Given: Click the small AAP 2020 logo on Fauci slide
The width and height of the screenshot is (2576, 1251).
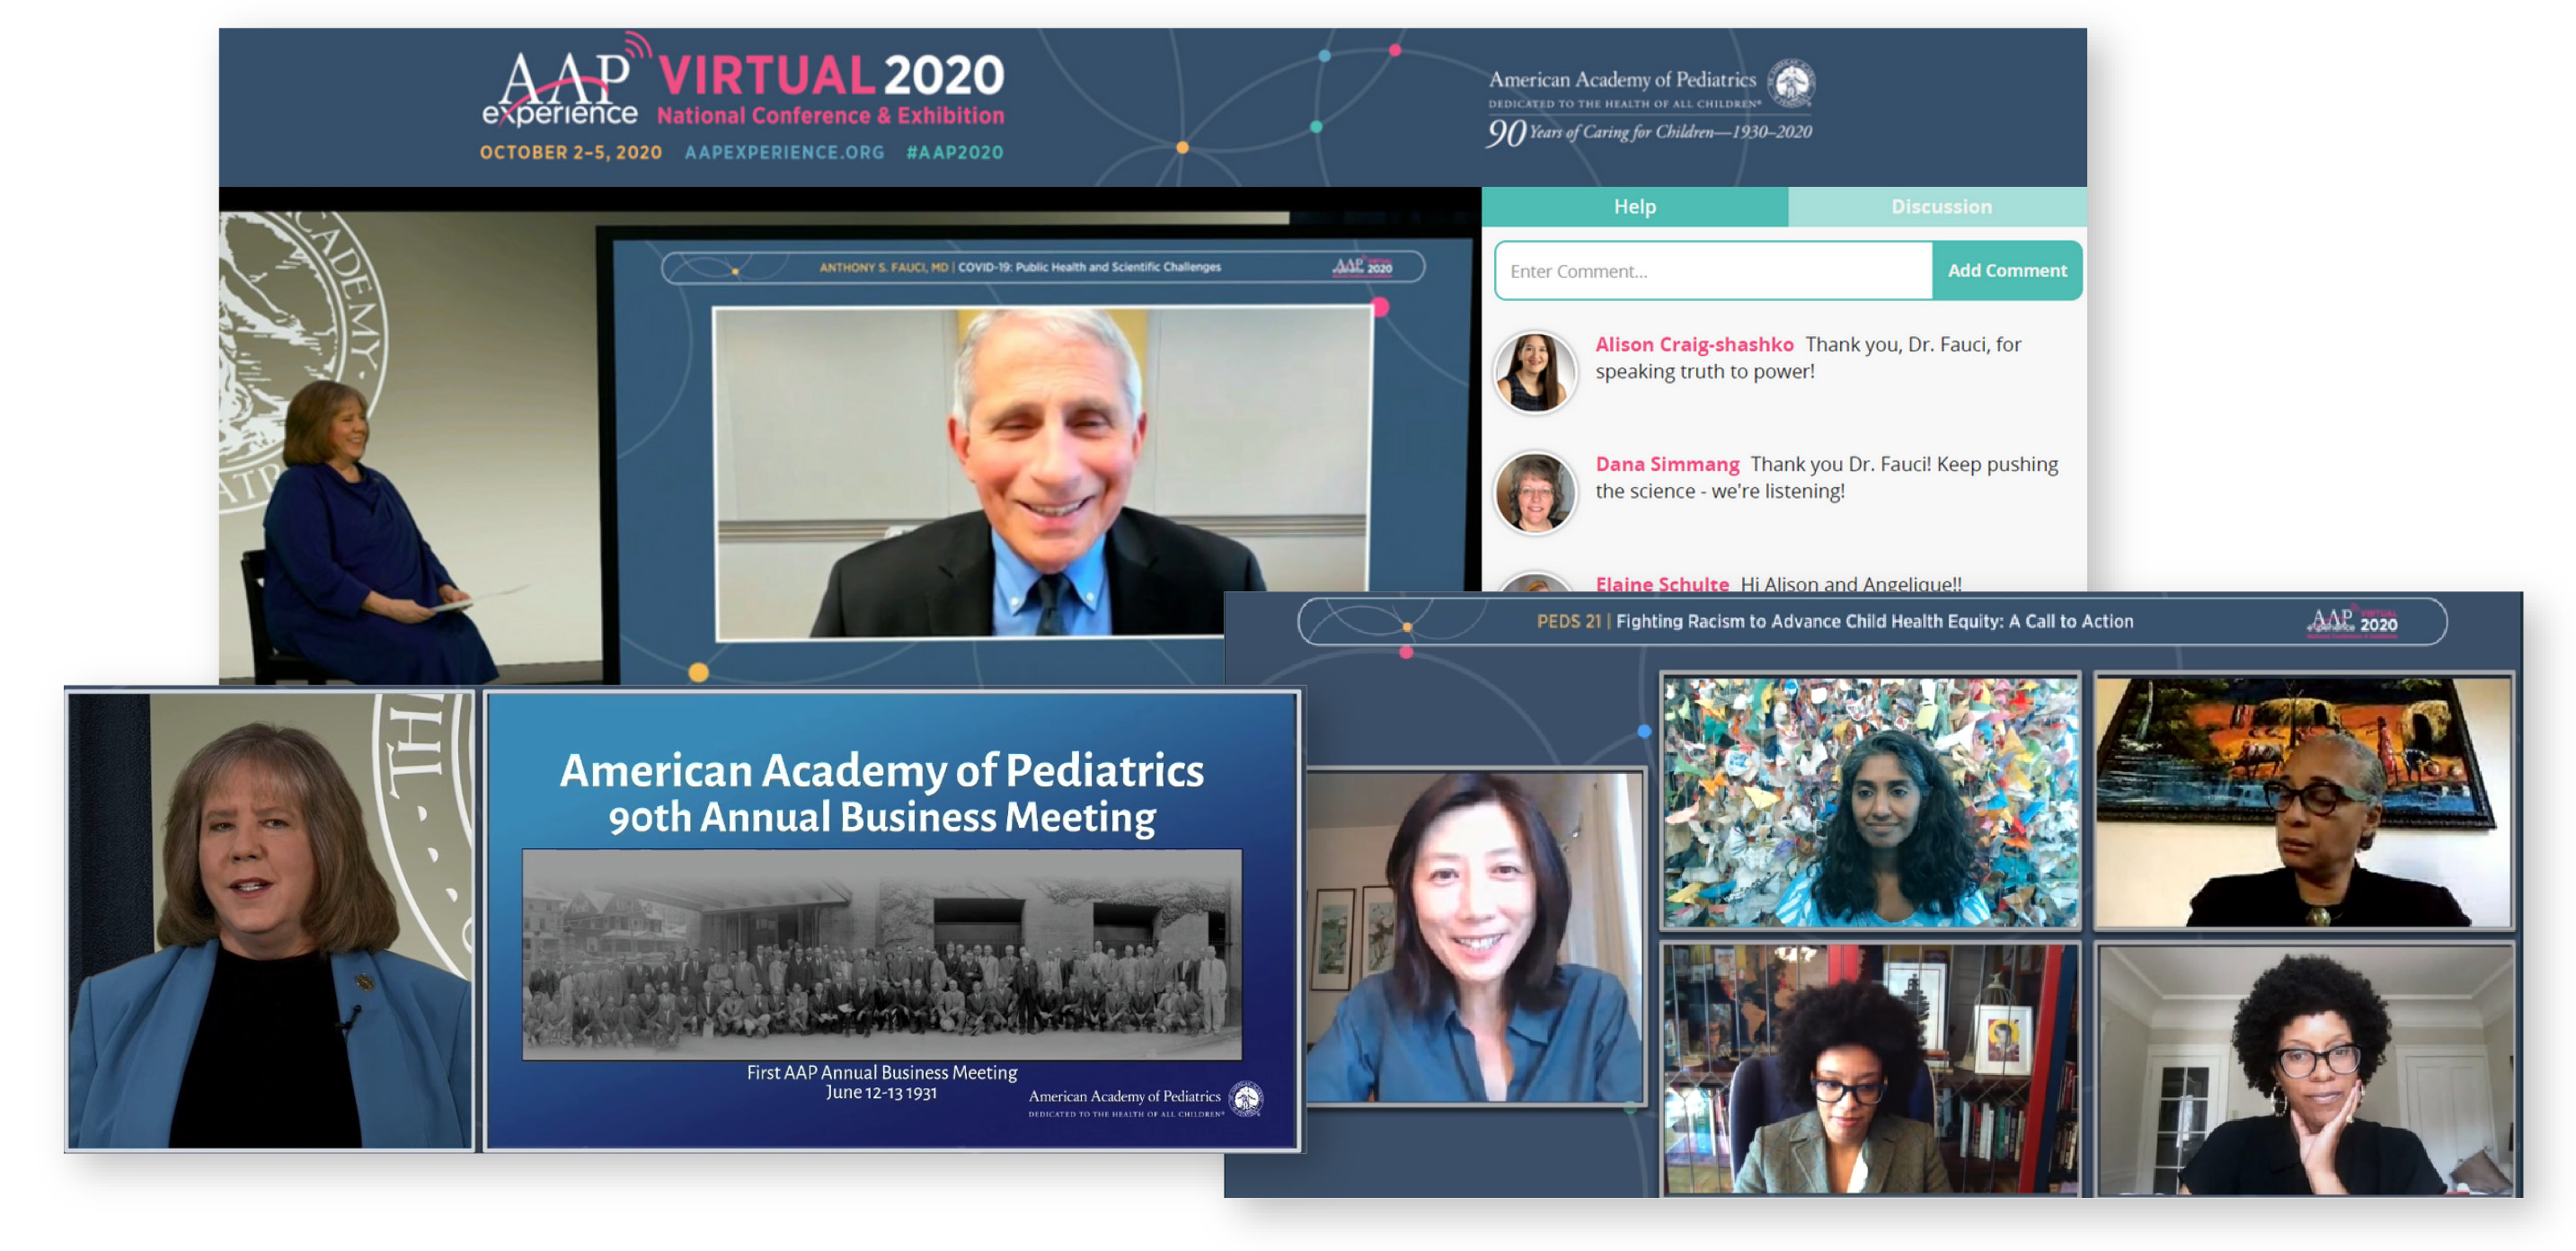Looking at the screenshot, I should tap(1362, 267).
